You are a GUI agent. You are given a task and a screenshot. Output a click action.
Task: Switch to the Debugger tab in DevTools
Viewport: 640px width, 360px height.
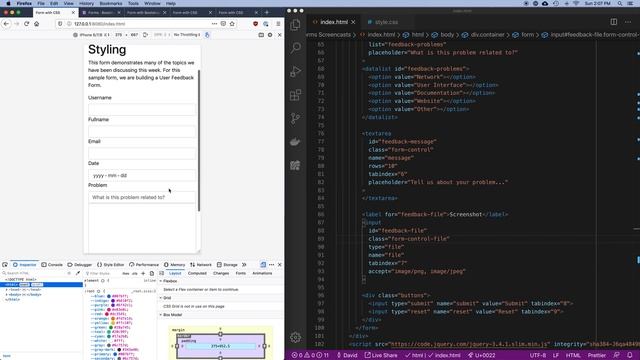tap(80, 264)
